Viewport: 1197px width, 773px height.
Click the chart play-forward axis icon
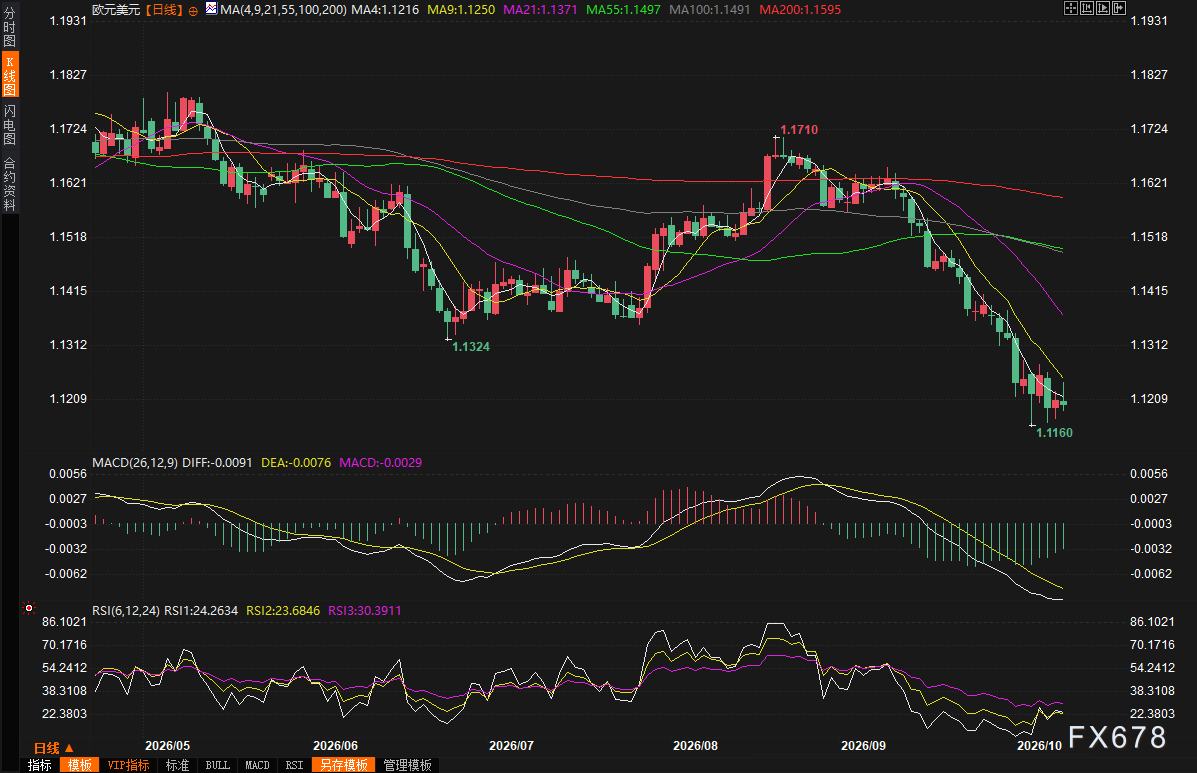click(x=1103, y=8)
